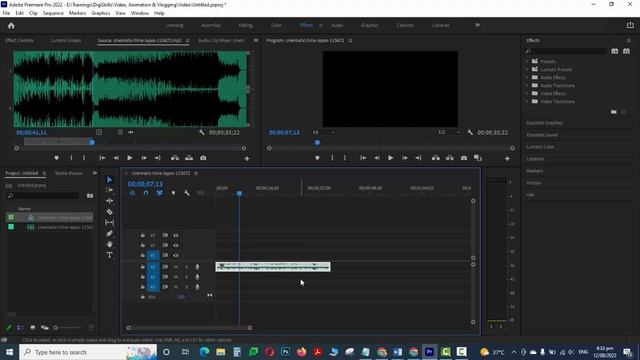Switch to the Editing workspace tab
The height and width of the screenshot is (360, 640).
pos(245,25)
